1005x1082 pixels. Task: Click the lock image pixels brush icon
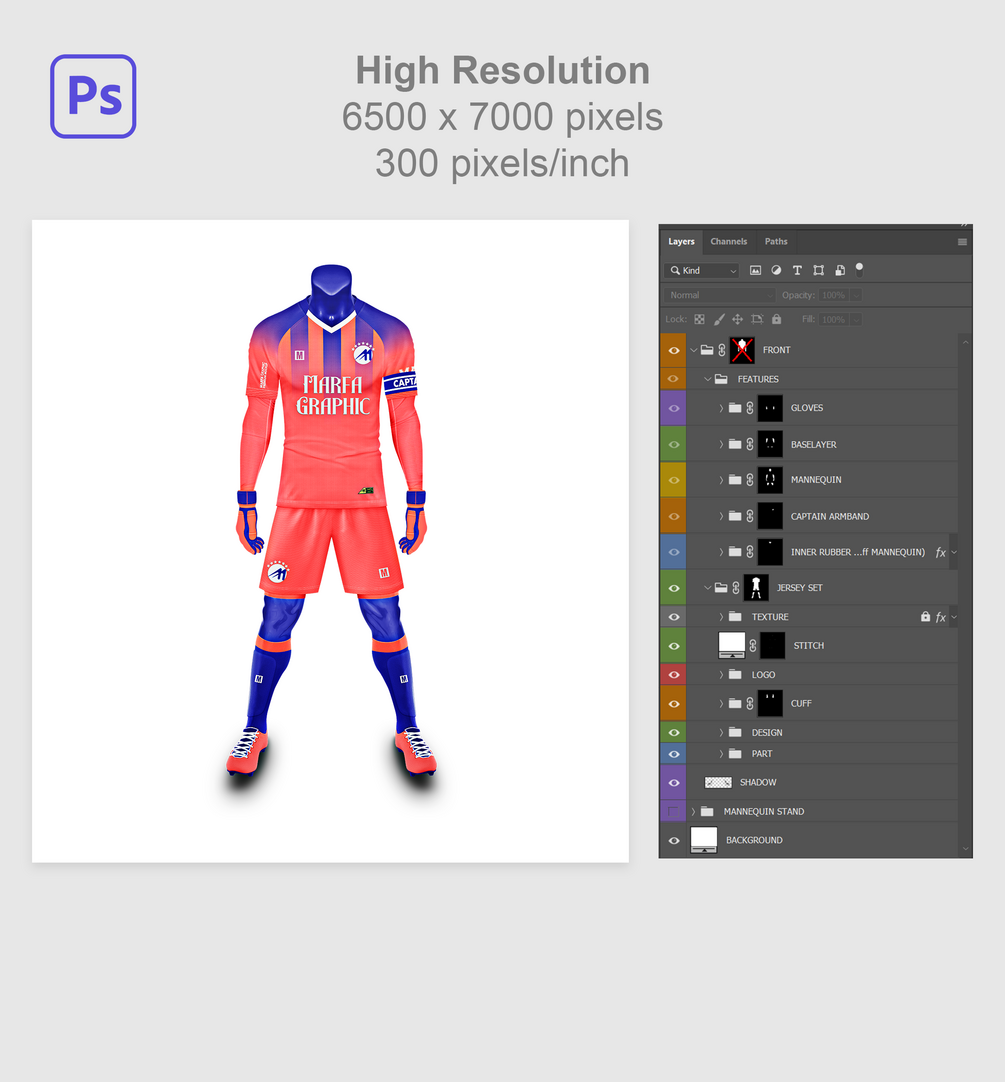[719, 319]
